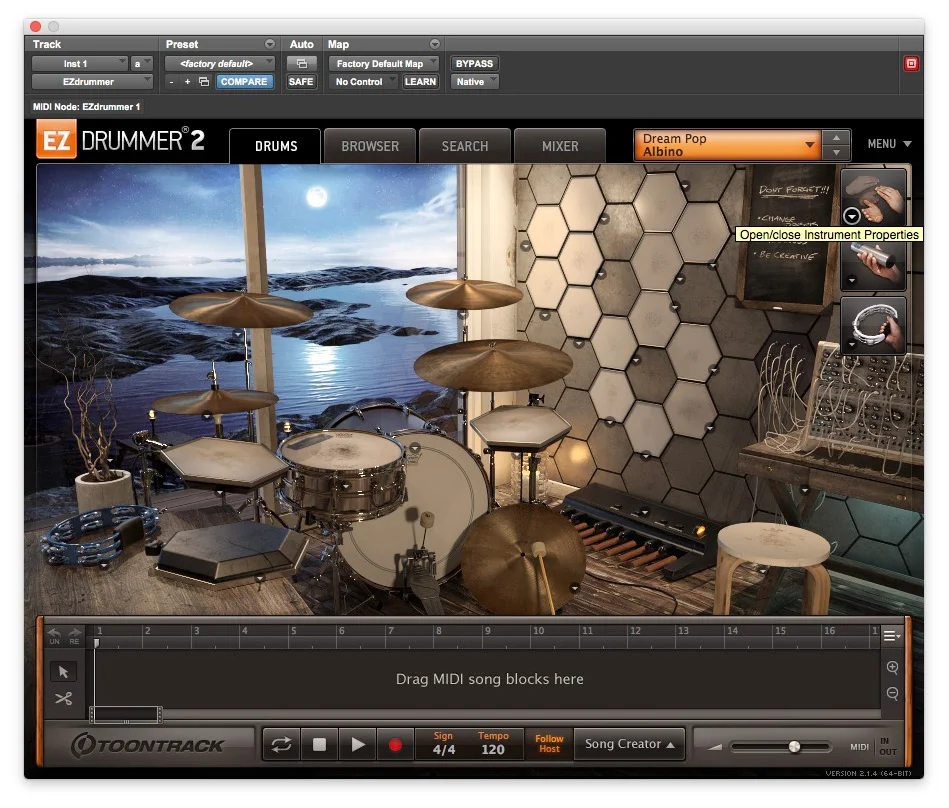Select the scissors cut tool
The width and height of the screenshot is (949, 808).
point(64,698)
